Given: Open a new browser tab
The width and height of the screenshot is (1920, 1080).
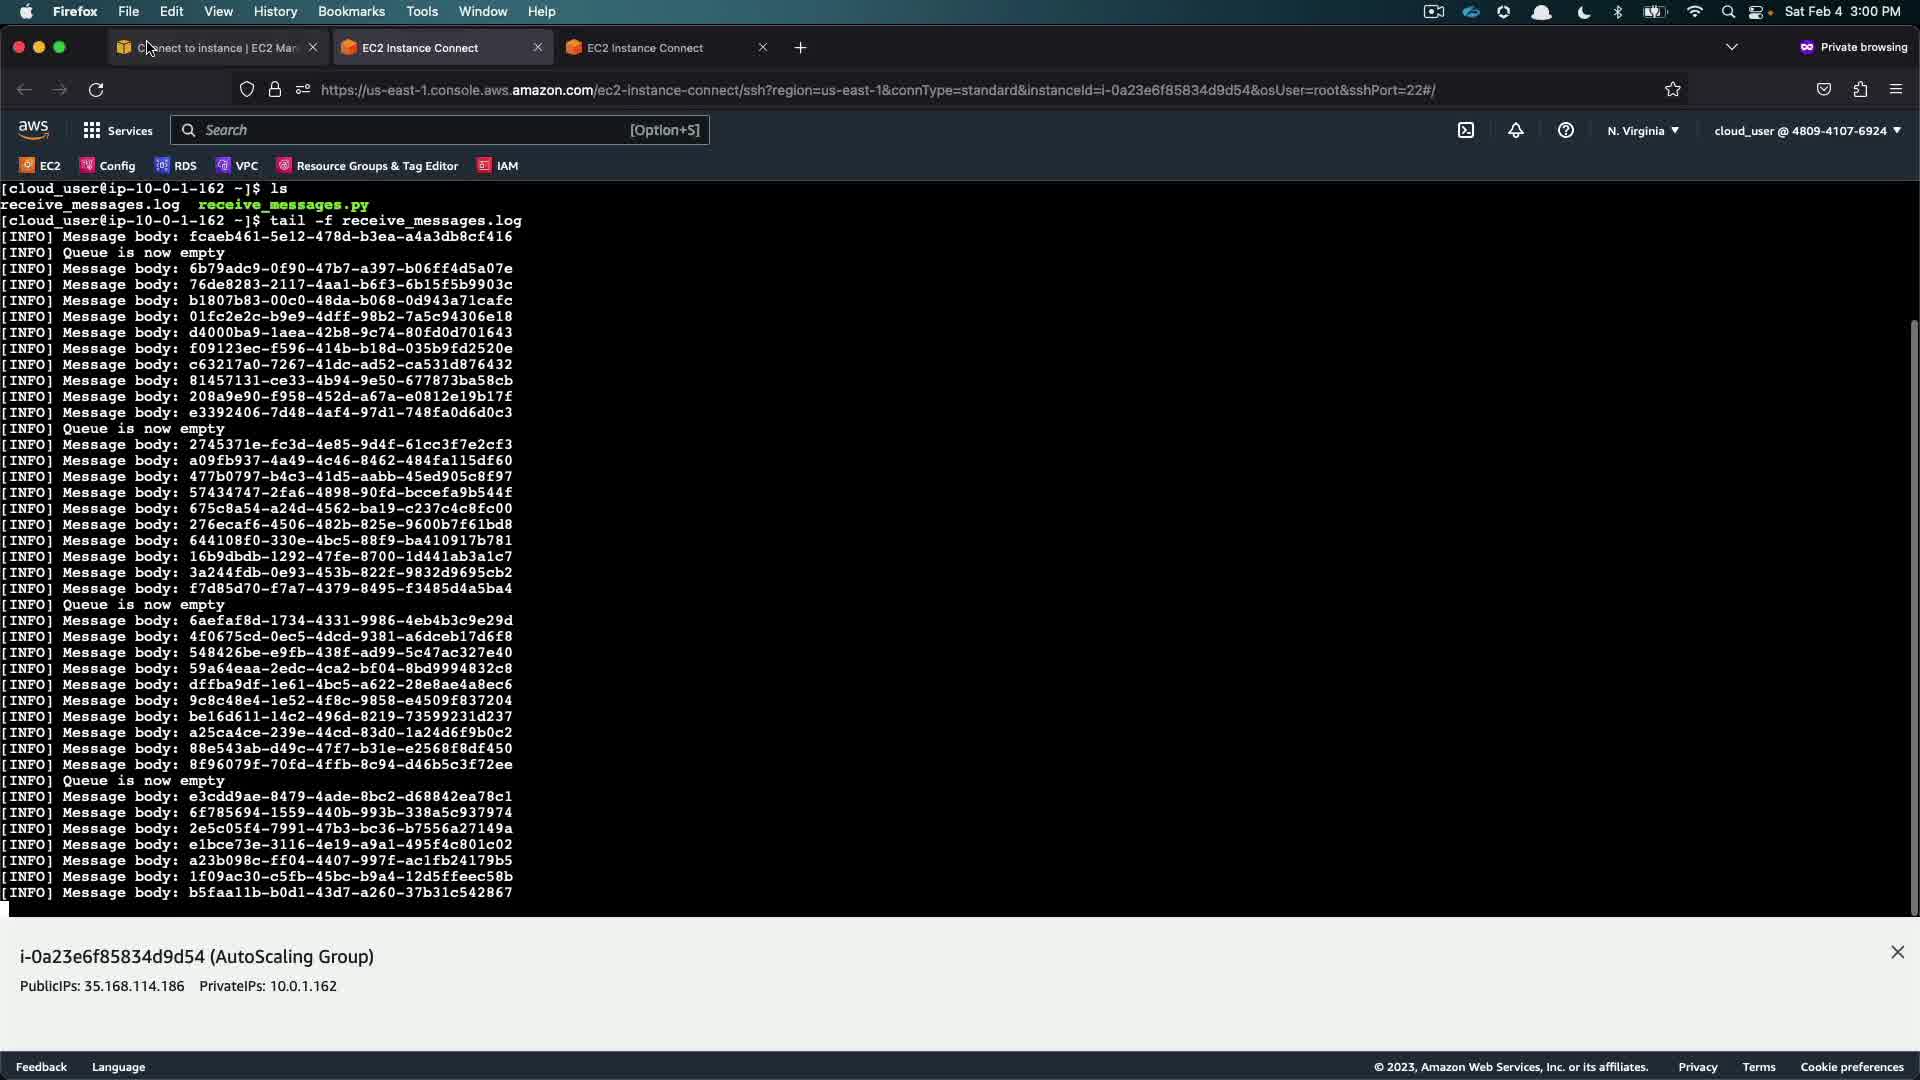Looking at the screenshot, I should 800,48.
